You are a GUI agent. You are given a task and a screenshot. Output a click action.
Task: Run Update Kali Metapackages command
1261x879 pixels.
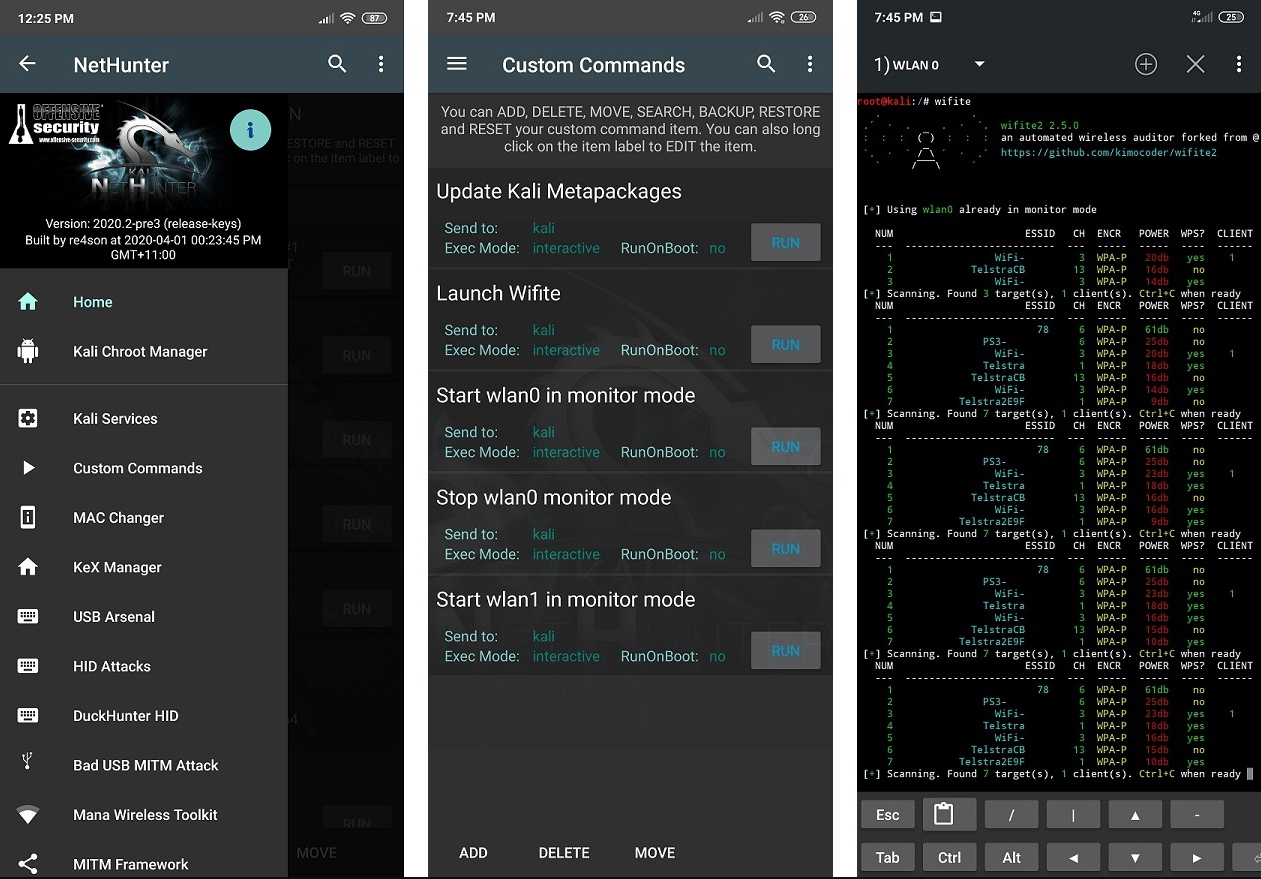pyautogui.click(x=786, y=243)
